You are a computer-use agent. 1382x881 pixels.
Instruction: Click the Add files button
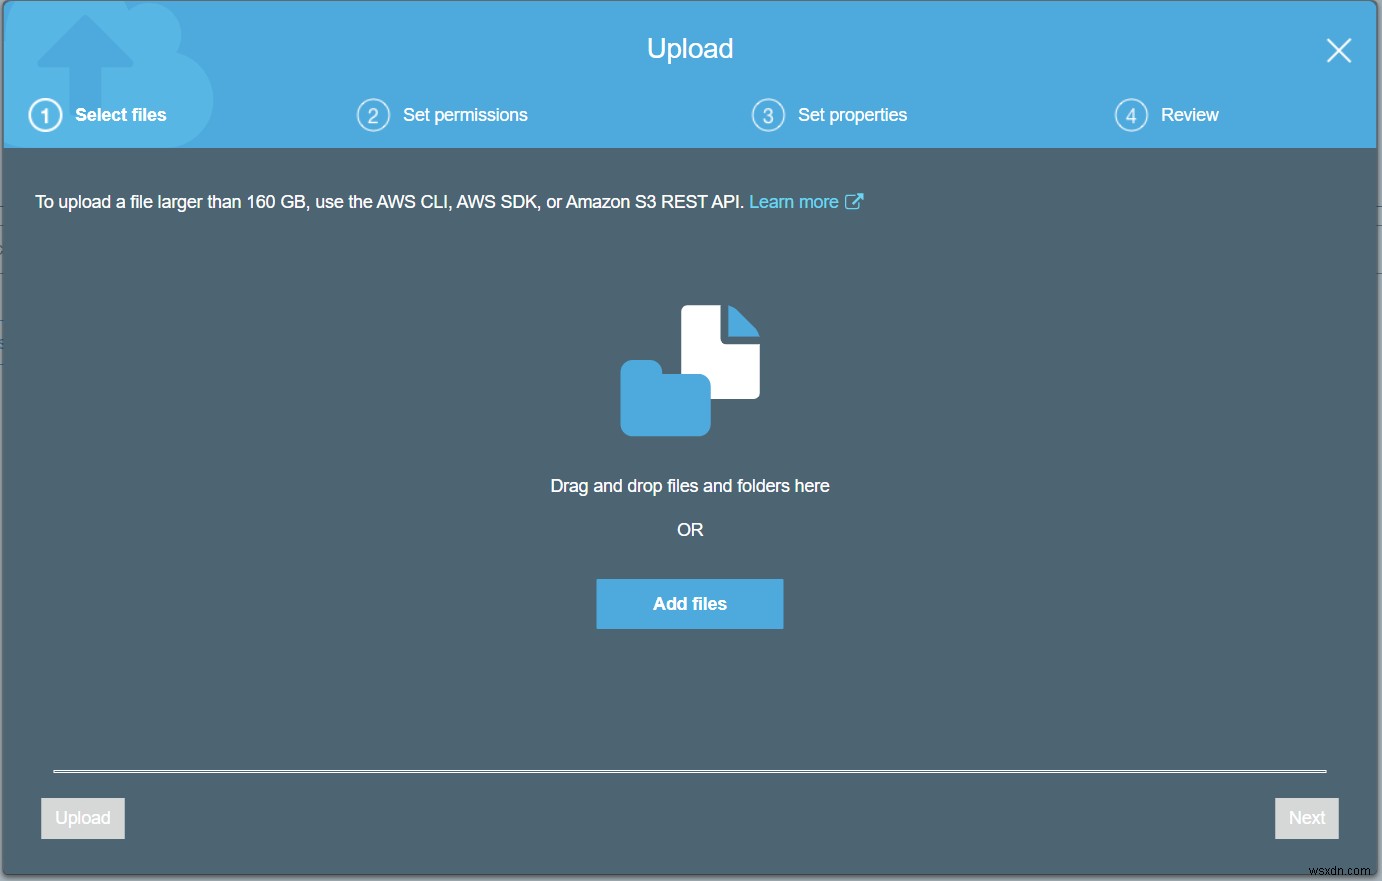point(689,603)
